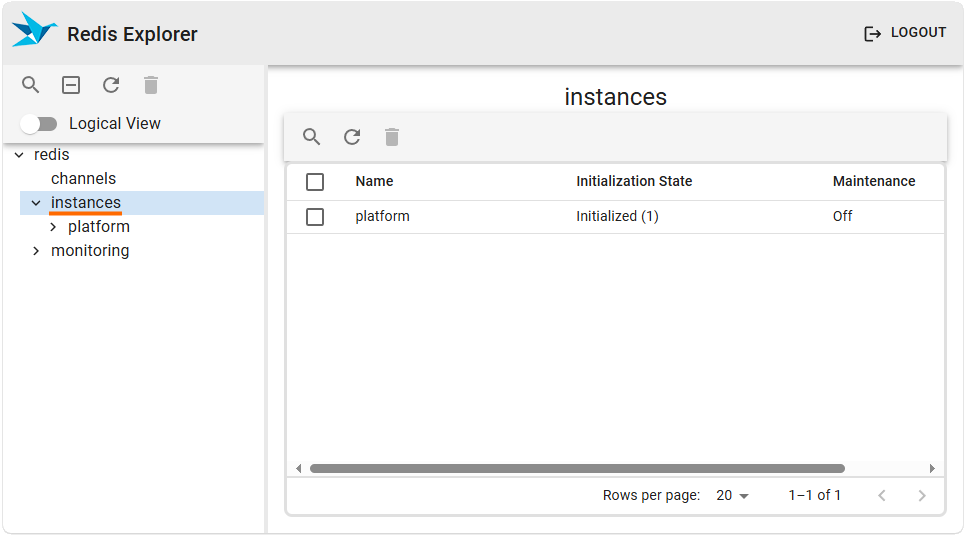Select the platform row checkbox
This screenshot has height=538, width=968.
point(315,217)
